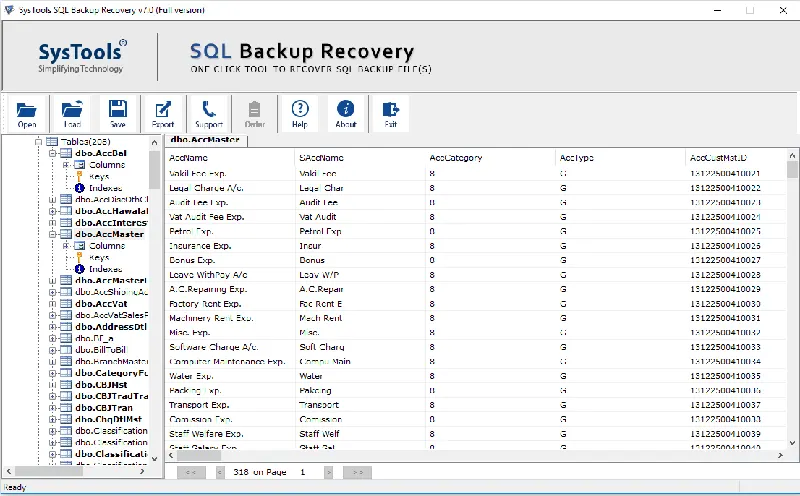Select the dbo.BillToBill table item
Image resolution: width=800 pixels, height=496 pixels.
click(101, 350)
